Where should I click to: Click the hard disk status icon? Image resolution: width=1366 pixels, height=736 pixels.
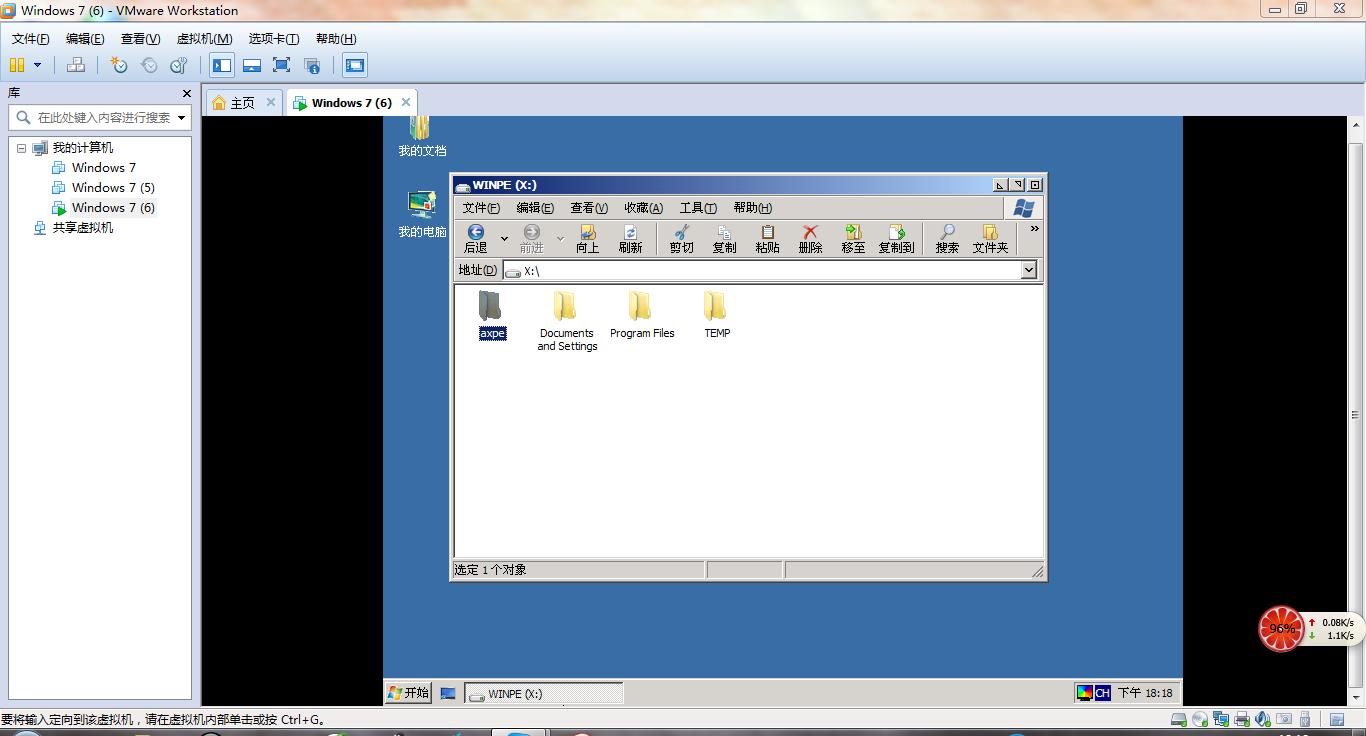(x=1178, y=719)
